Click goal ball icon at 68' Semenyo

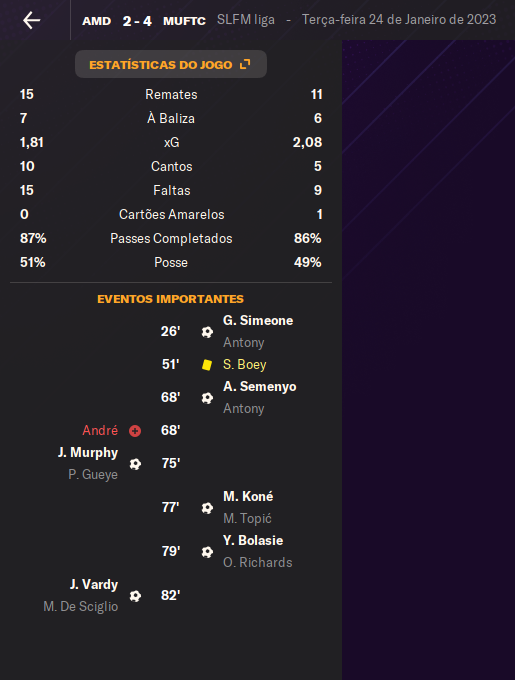tap(207, 398)
